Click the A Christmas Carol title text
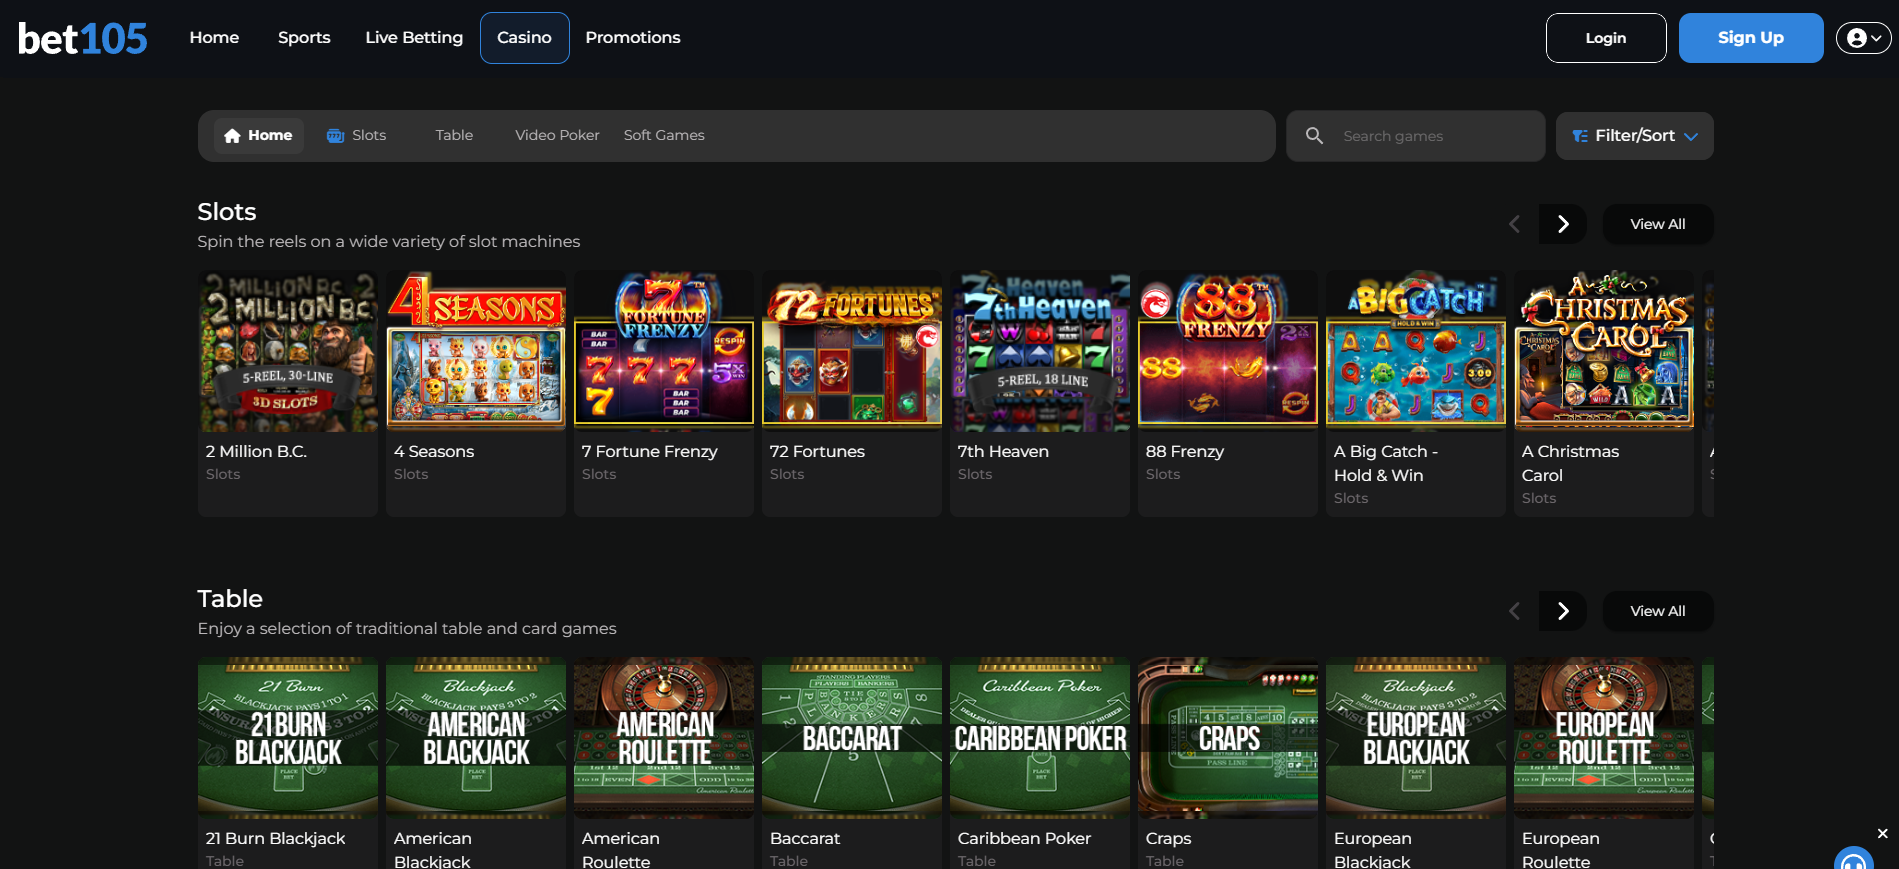The height and width of the screenshot is (869, 1899). point(1570,463)
